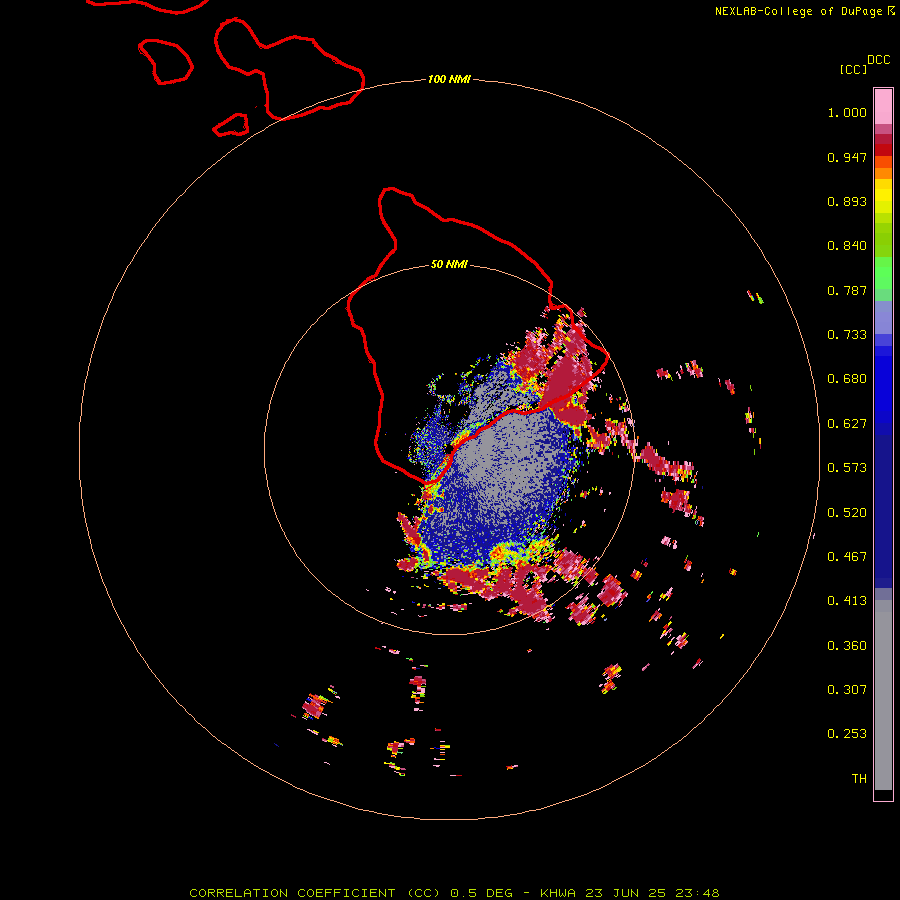
Task: Pick the gray swatch near bottom of color bar
Action: pyautogui.click(x=883, y=700)
